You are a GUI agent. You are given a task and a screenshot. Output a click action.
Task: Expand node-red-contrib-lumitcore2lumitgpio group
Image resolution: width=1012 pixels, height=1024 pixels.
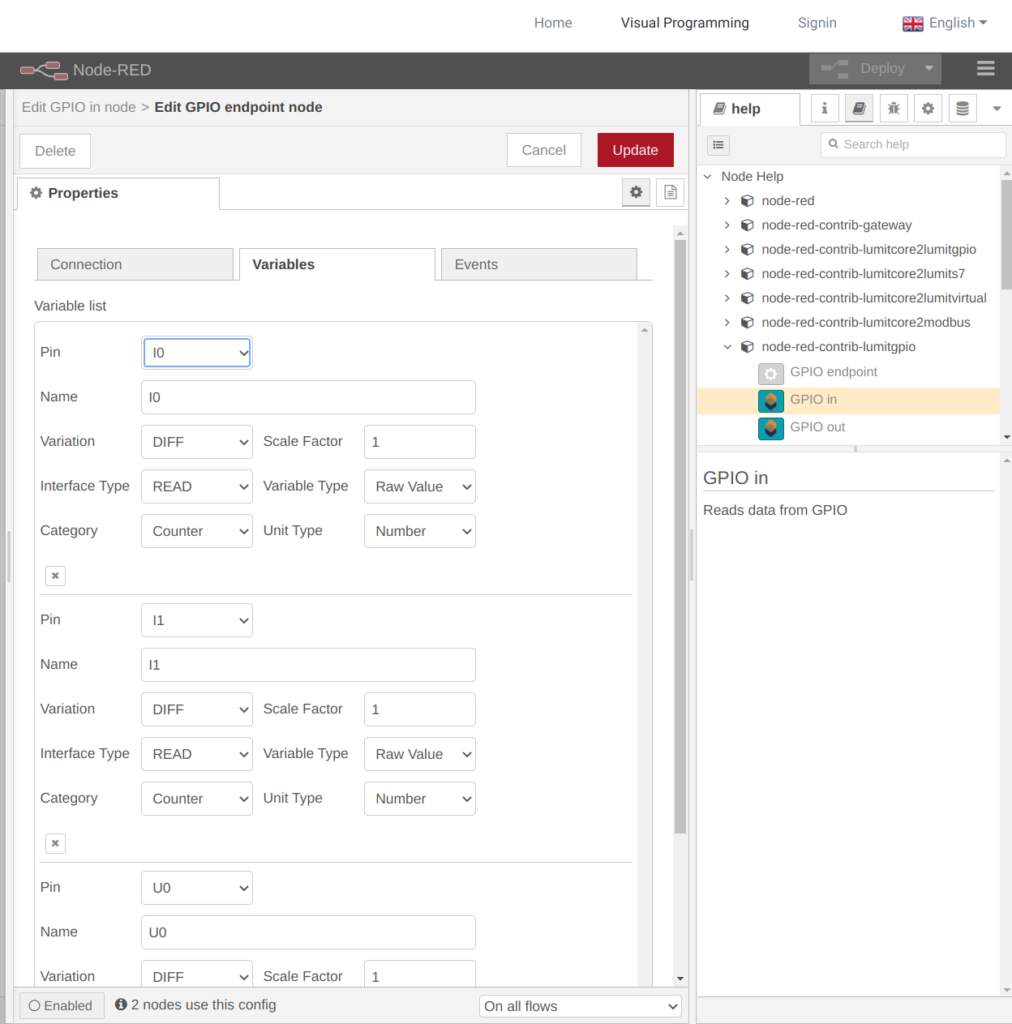click(727, 249)
